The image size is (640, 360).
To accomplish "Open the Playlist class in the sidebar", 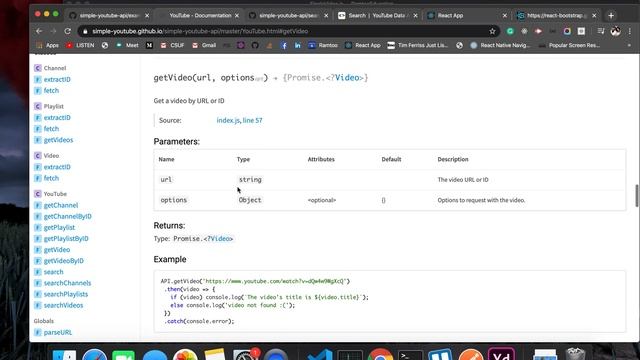I will click(x=54, y=107).
